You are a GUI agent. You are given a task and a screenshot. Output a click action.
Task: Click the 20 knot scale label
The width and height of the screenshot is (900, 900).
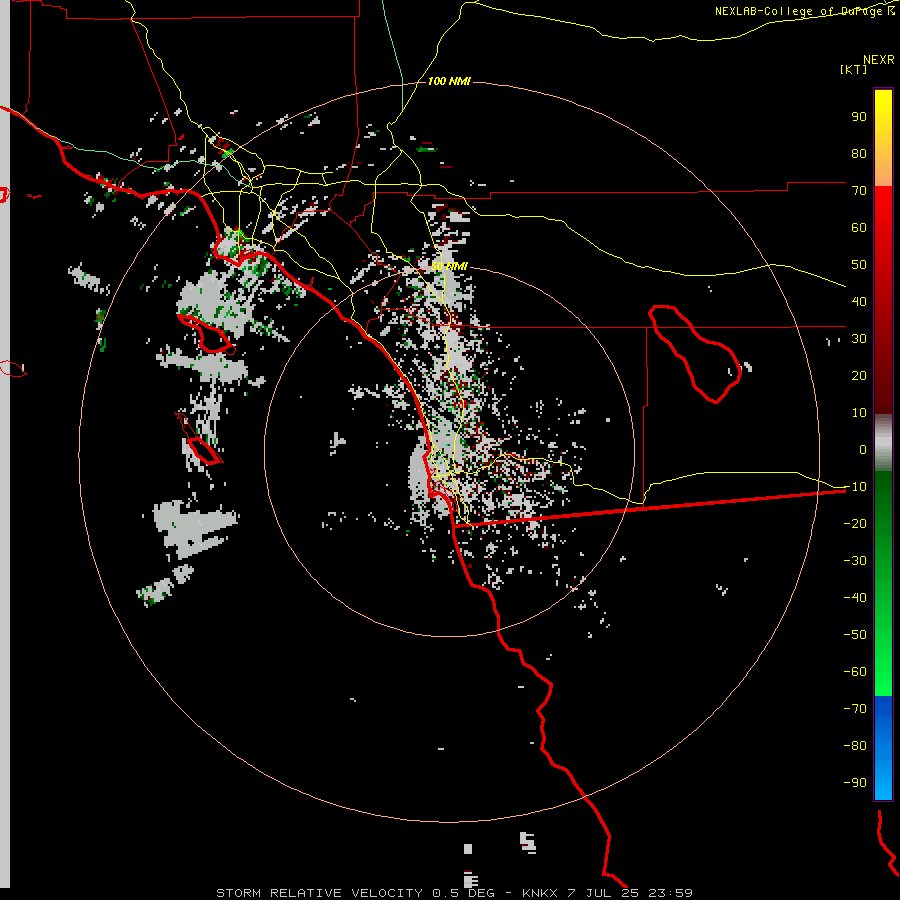click(859, 375)
